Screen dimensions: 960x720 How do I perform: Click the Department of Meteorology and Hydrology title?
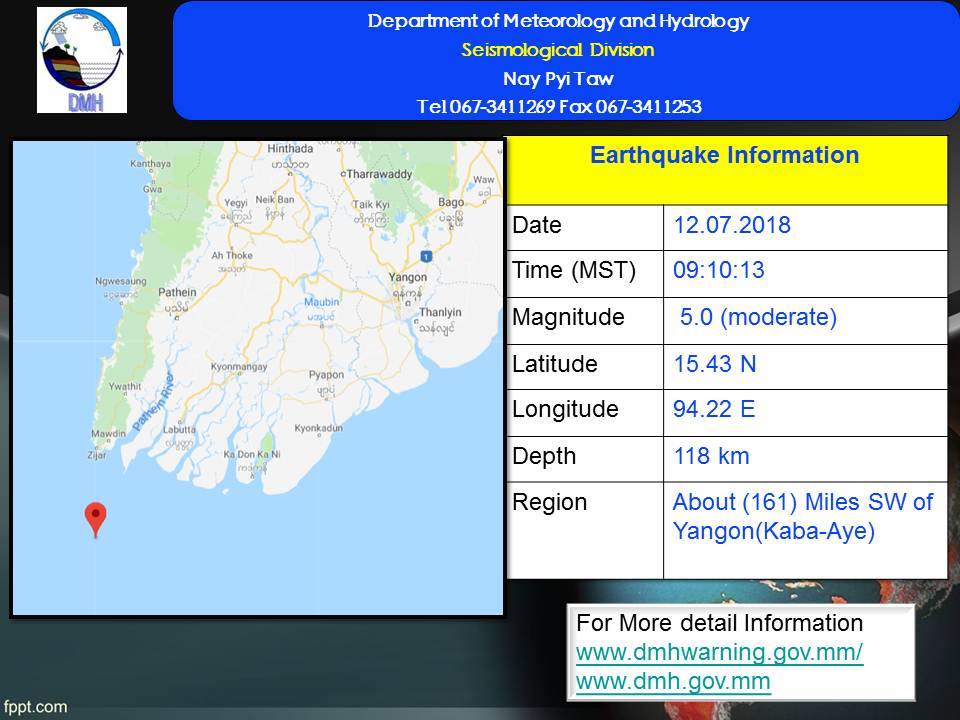pos(558,21)
